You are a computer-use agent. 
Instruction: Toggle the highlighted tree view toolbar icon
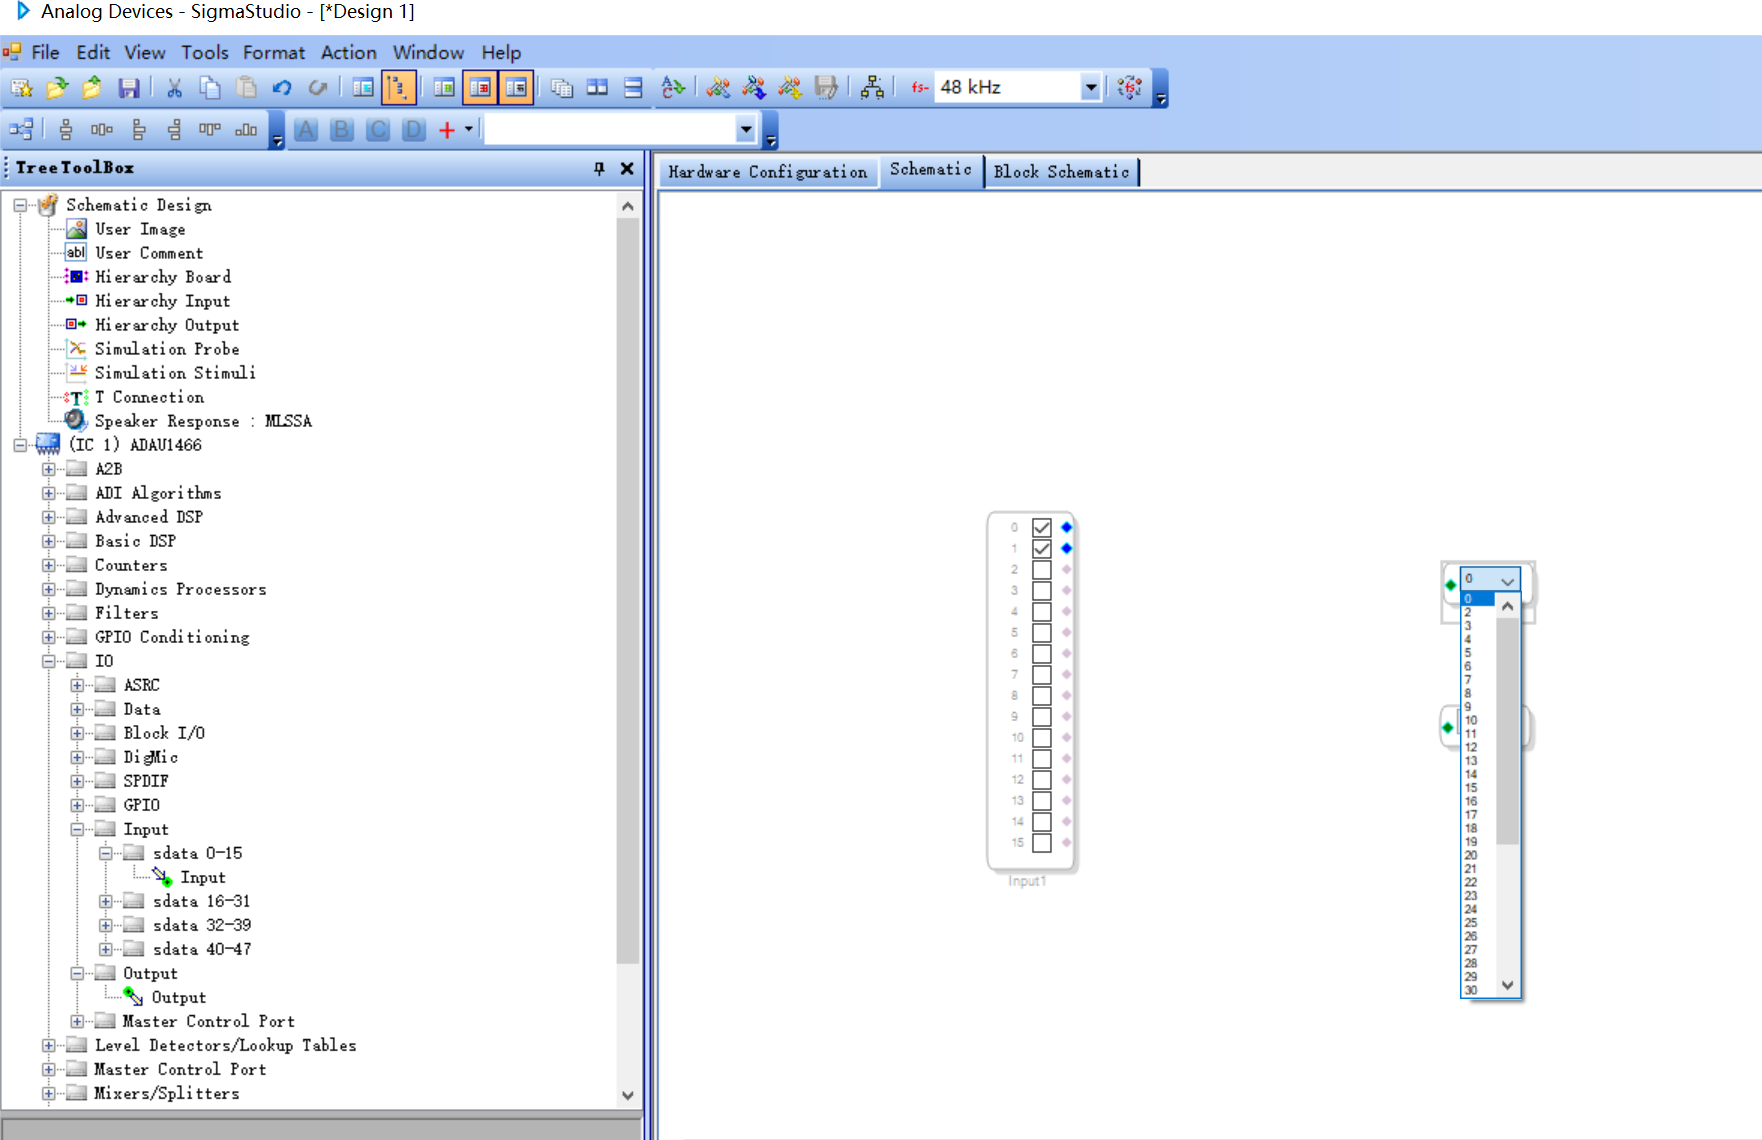pyautogui.click(x=398, y=88)
